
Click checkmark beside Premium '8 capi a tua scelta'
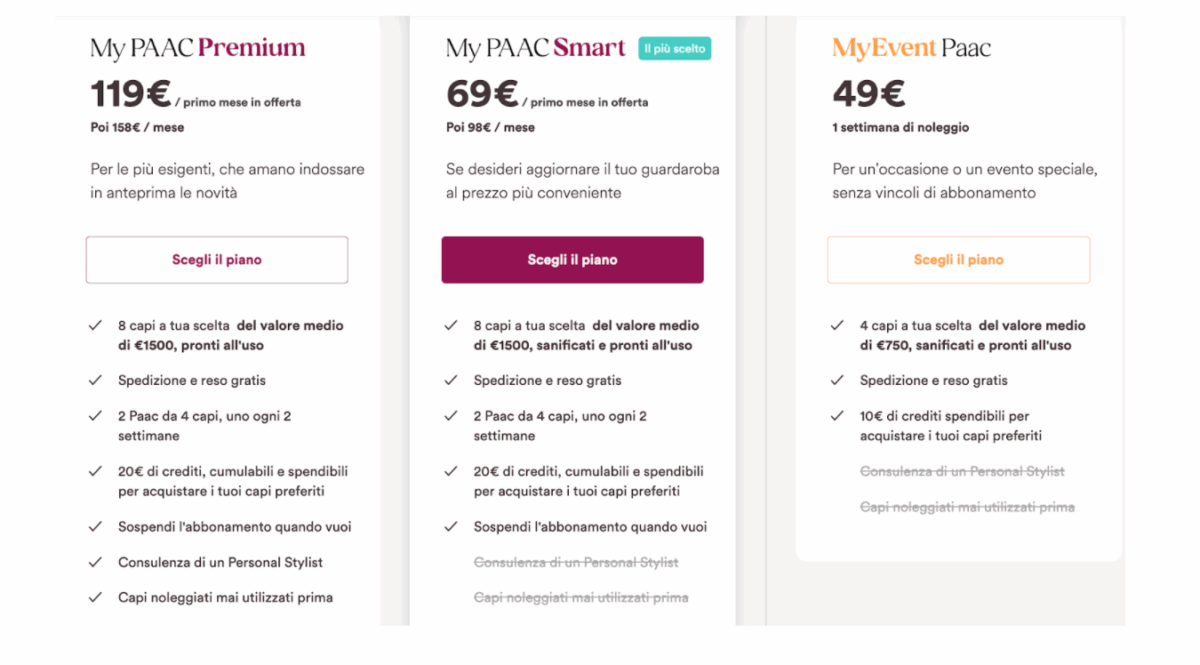tap(96, 326)
